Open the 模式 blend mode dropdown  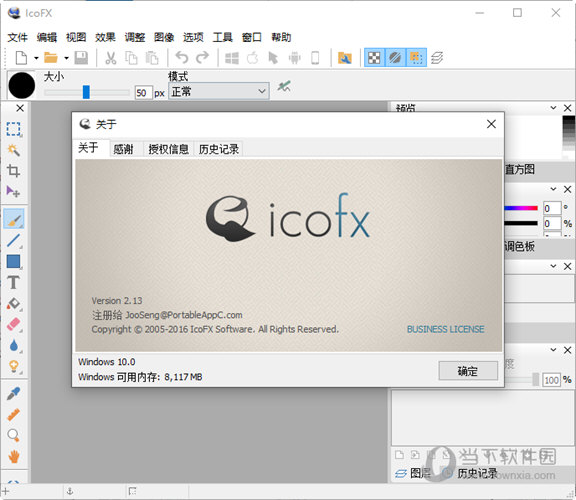click(219, 91)
